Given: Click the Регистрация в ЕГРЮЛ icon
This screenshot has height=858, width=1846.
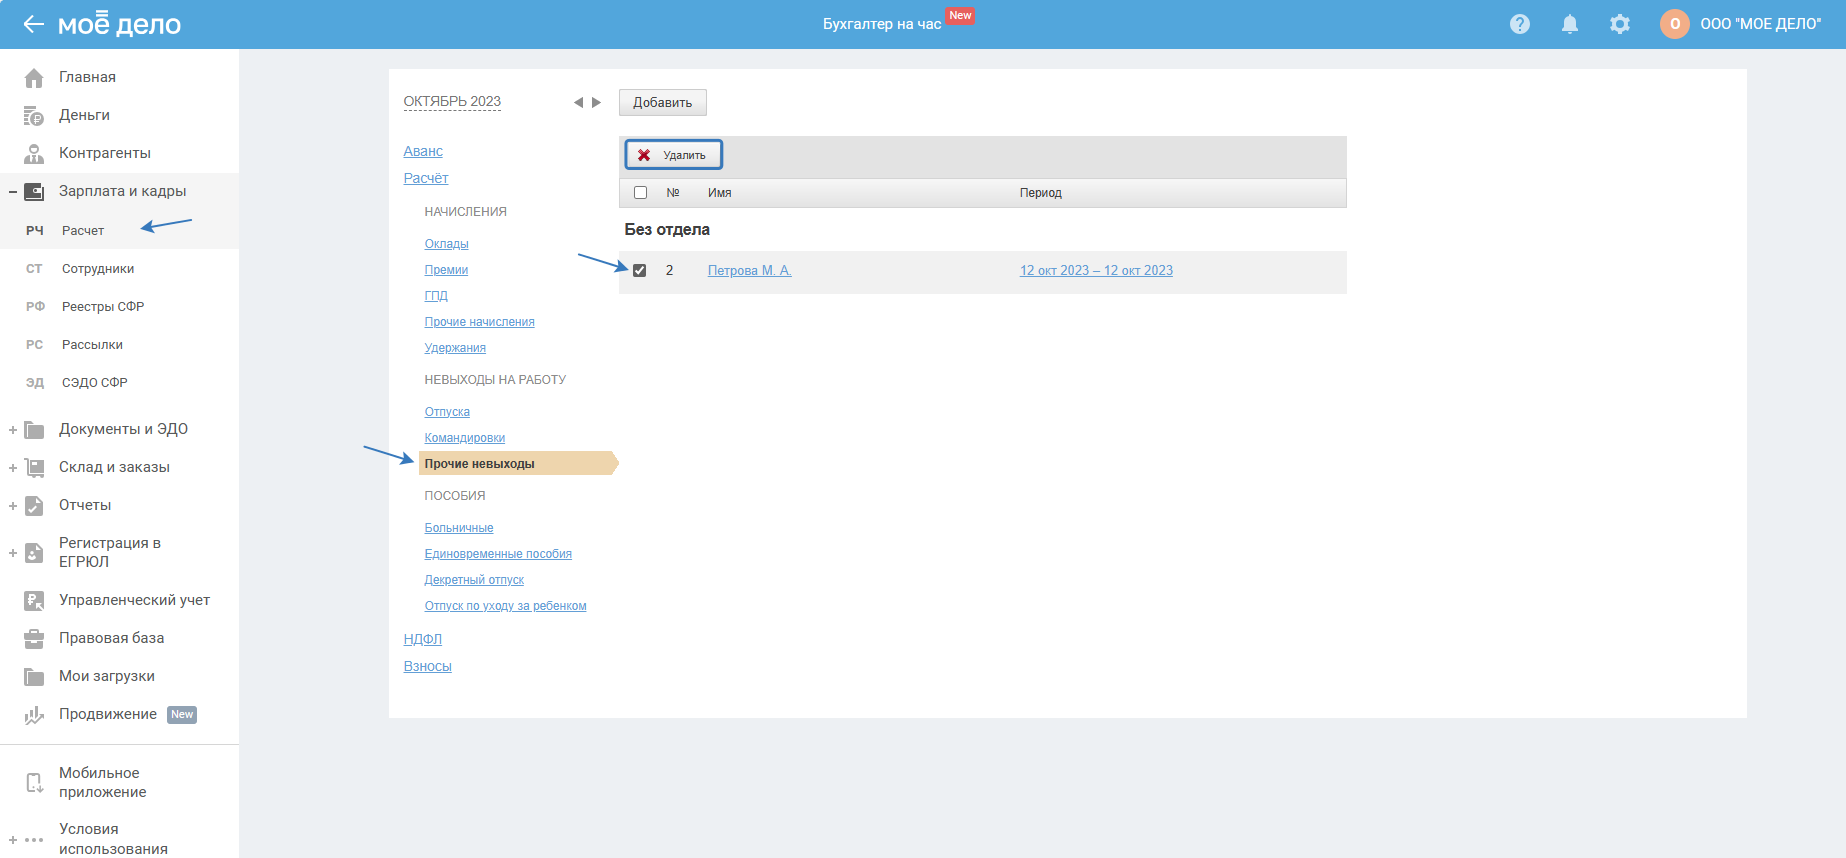Looking at the screenshot, I should (x=34, y=553).
